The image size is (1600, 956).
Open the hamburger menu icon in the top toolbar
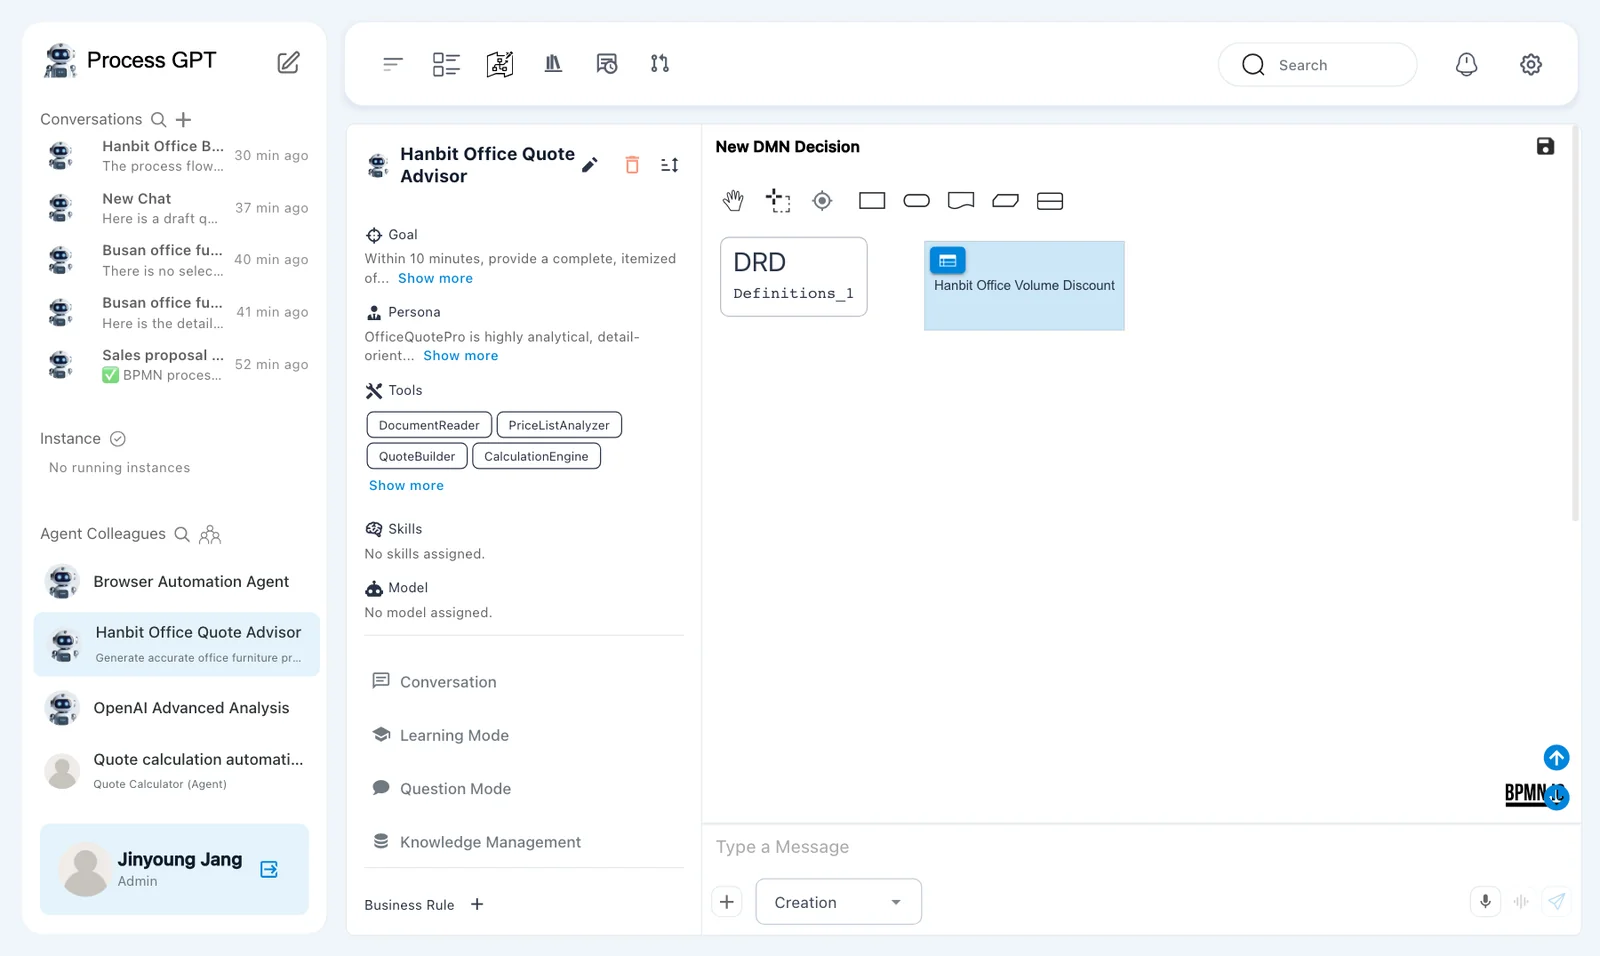click(x=392, y=64)
